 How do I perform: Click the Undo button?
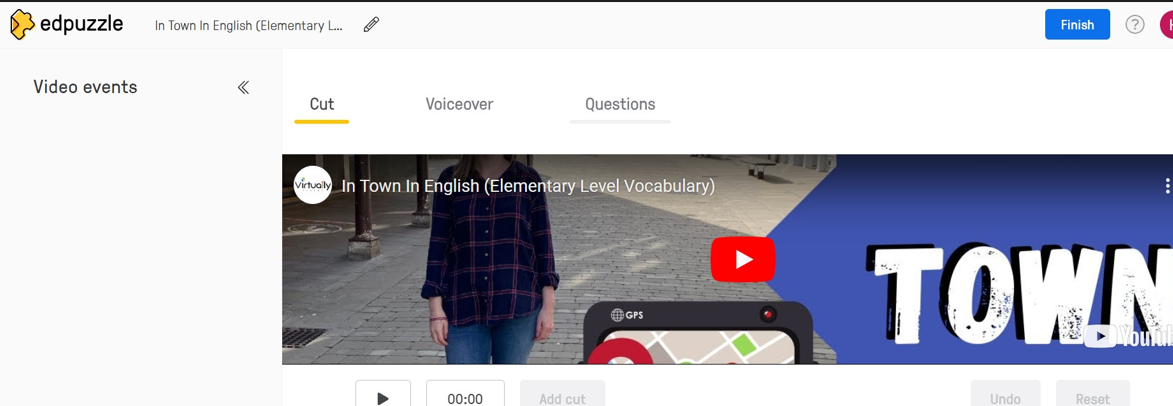[1005, 396]
